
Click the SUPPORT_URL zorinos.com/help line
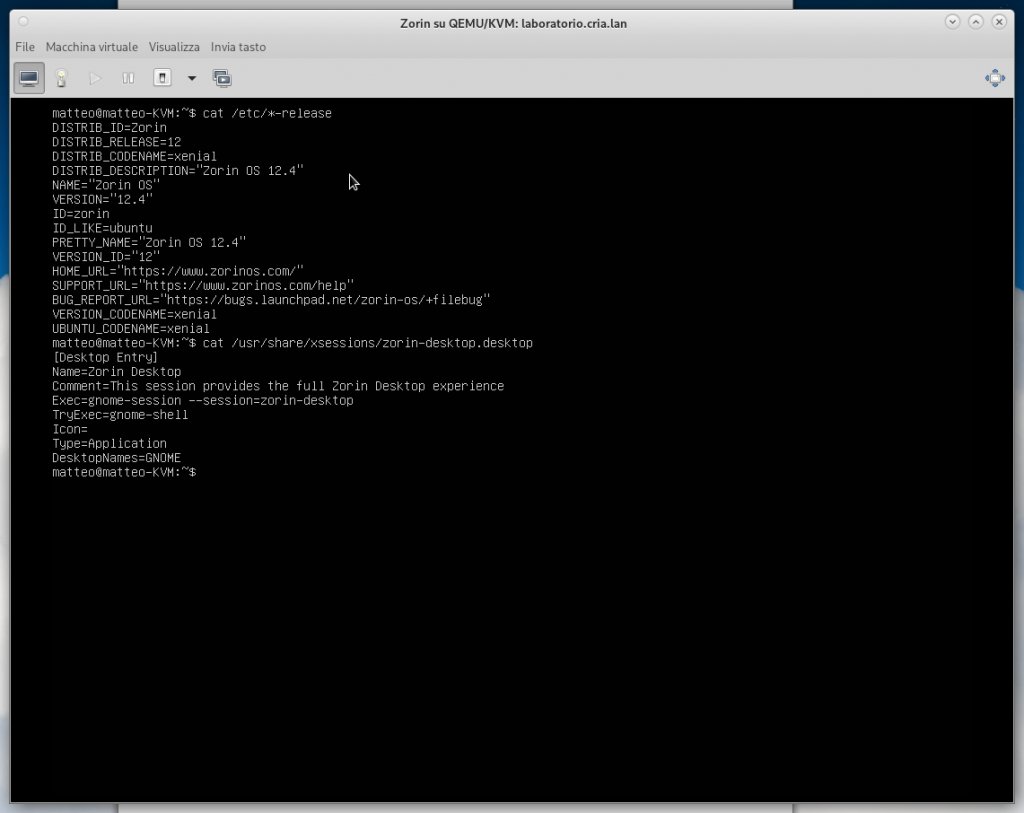[203, 286]
